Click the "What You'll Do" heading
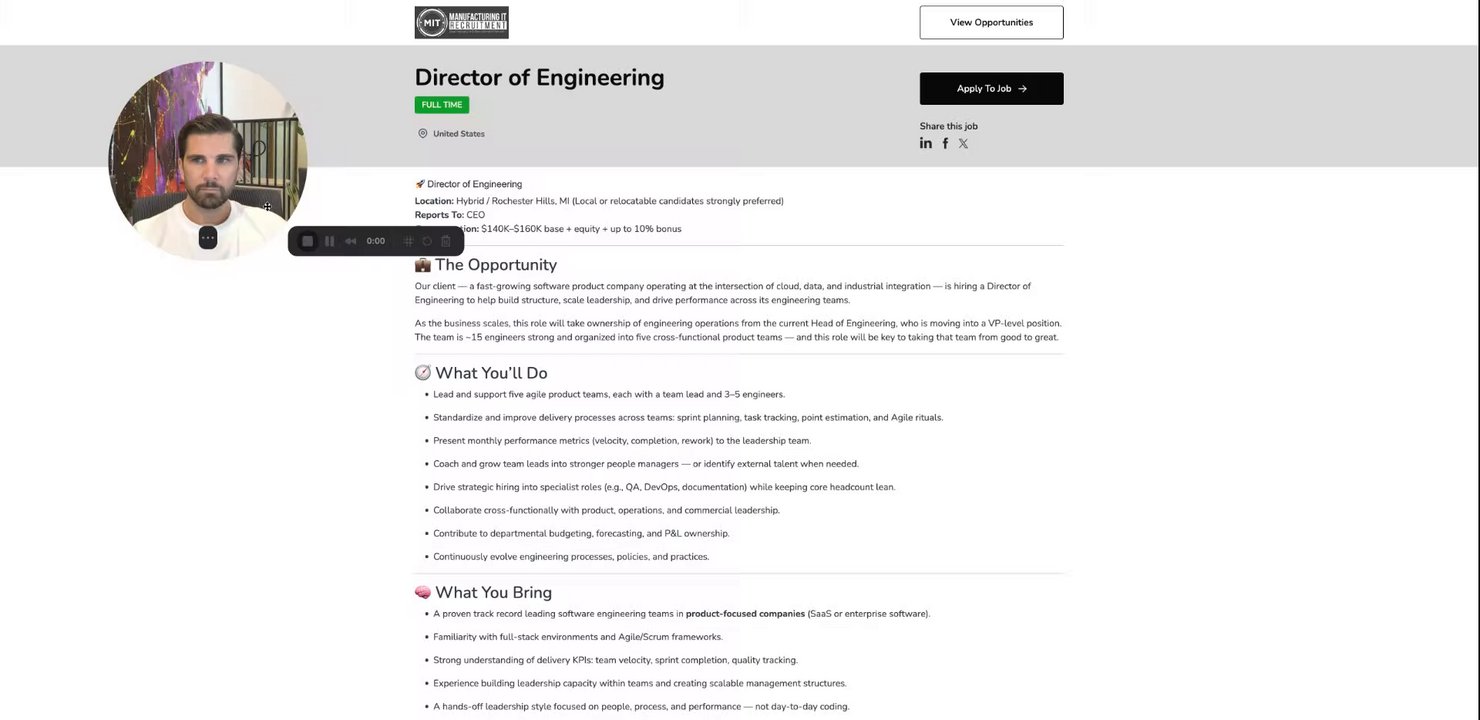This screenshot has height=720, width=1480. pos(491,373)
